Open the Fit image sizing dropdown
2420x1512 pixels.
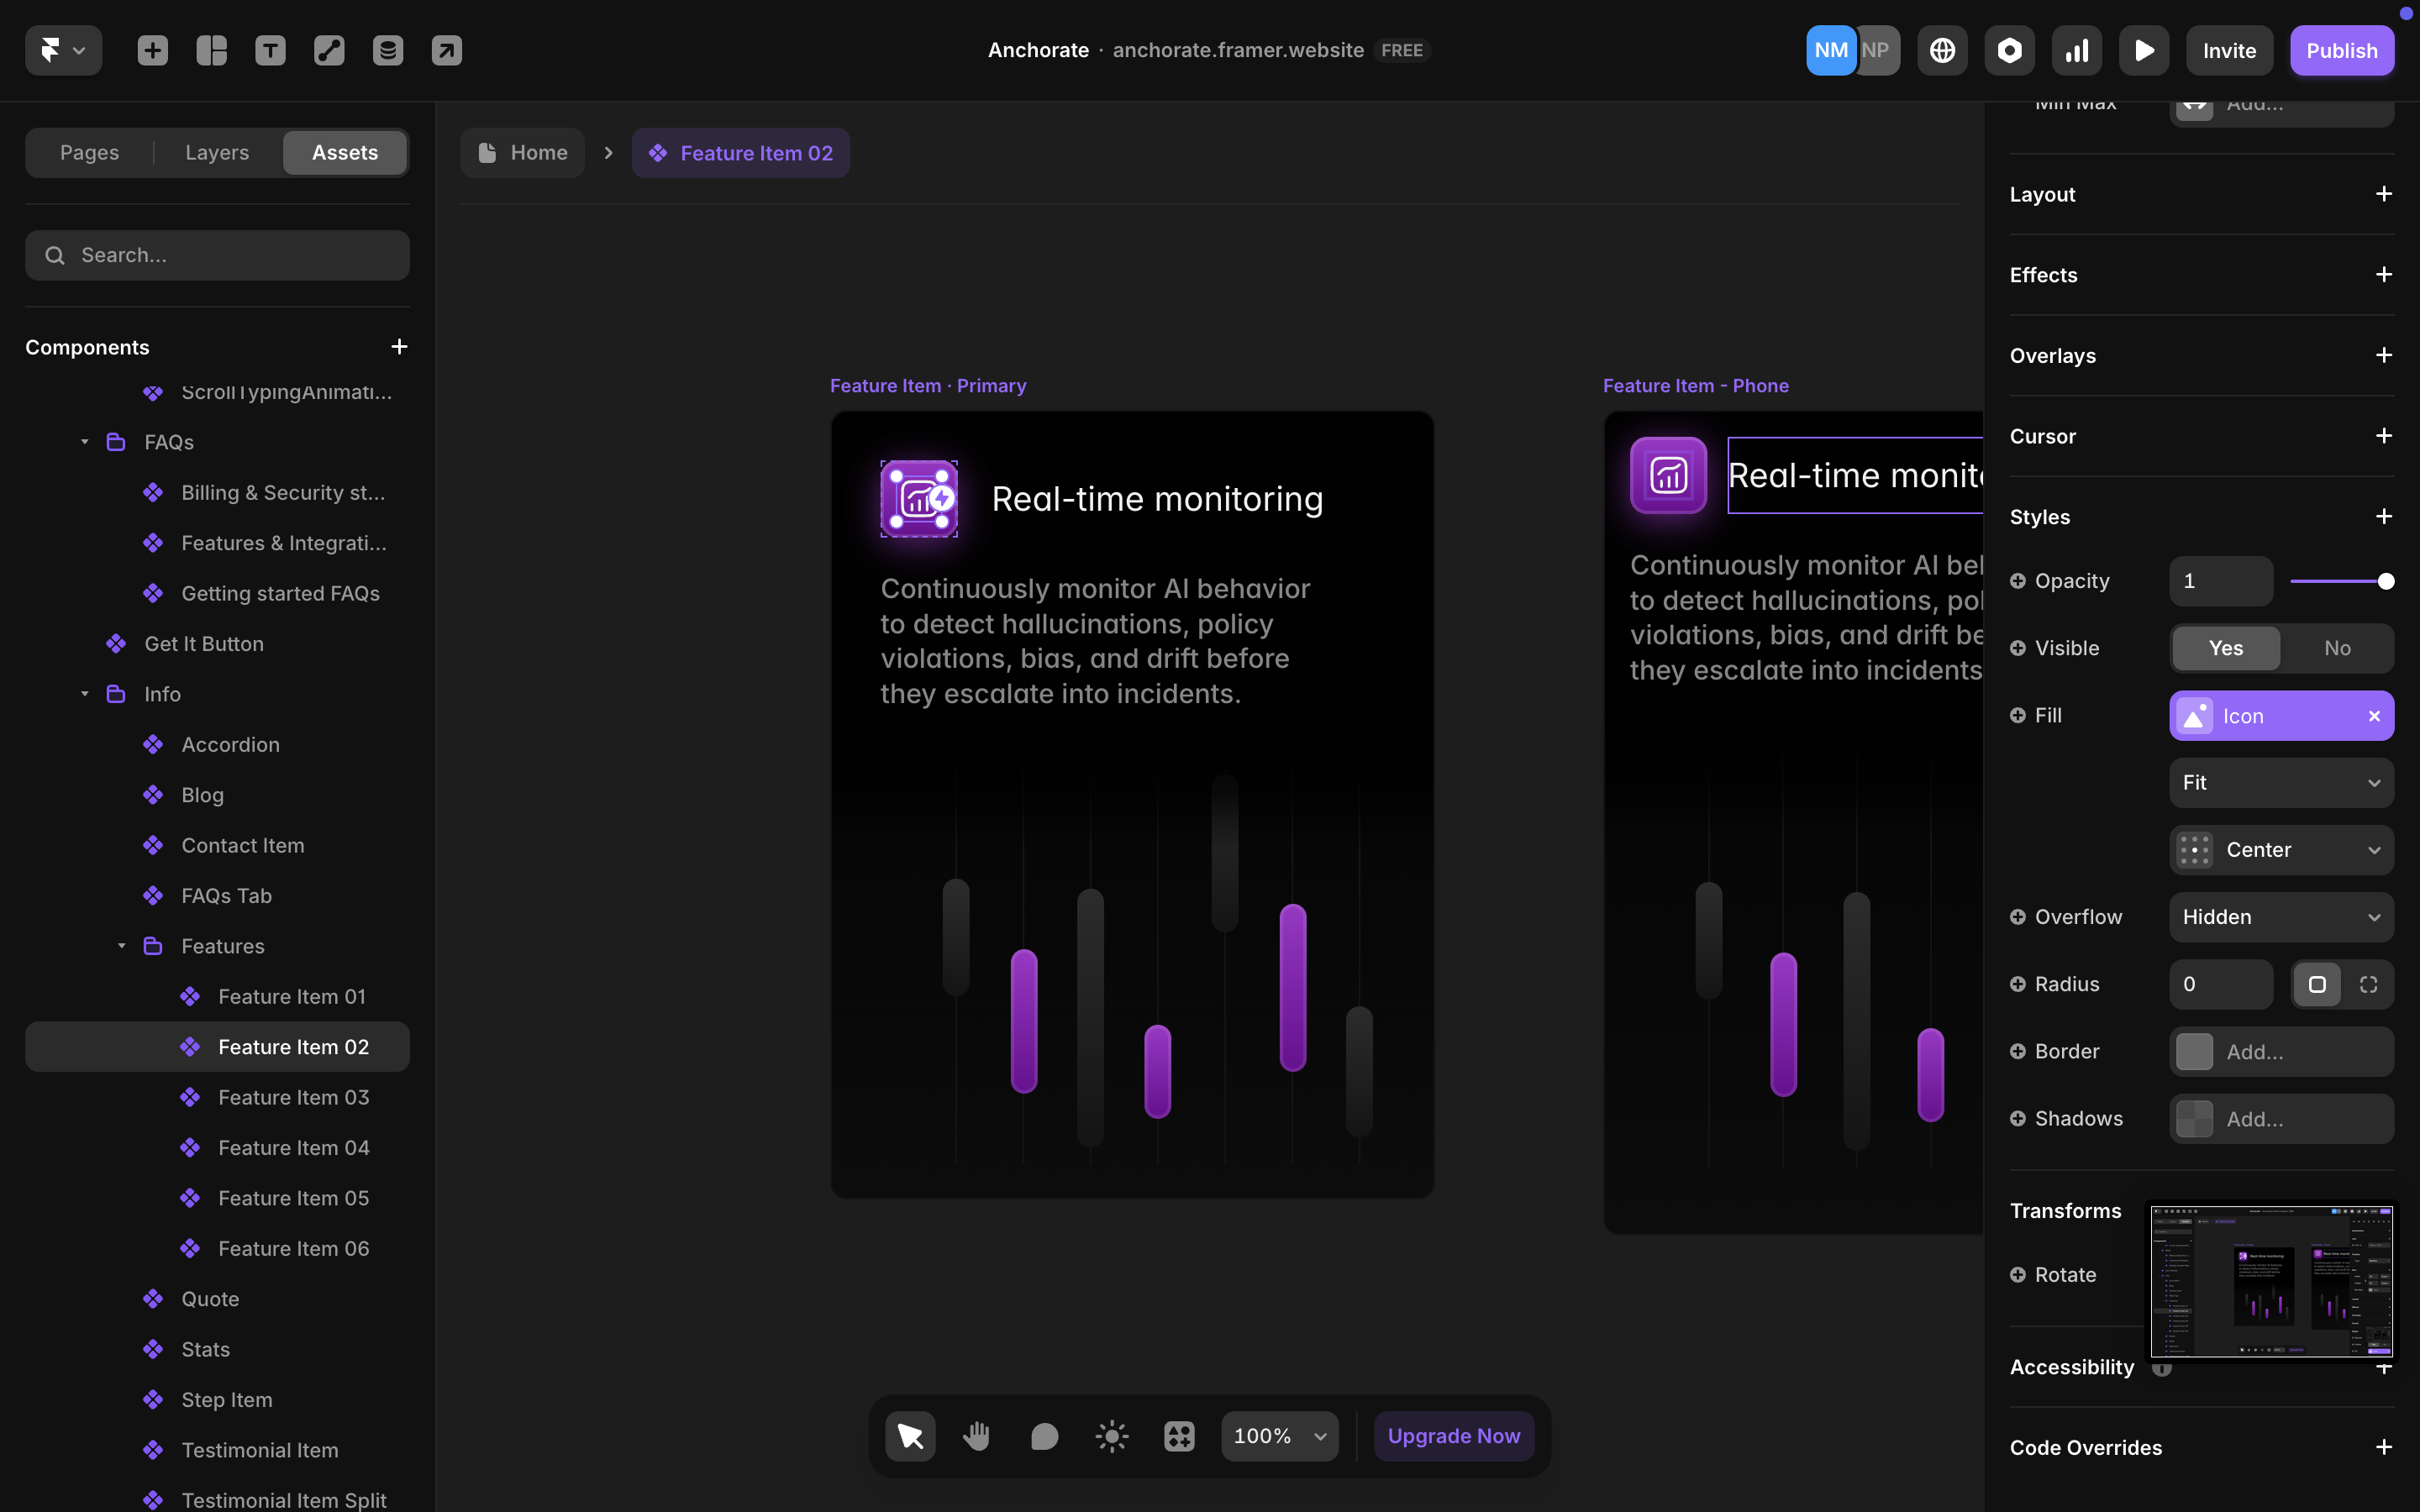click(2280, 782)
